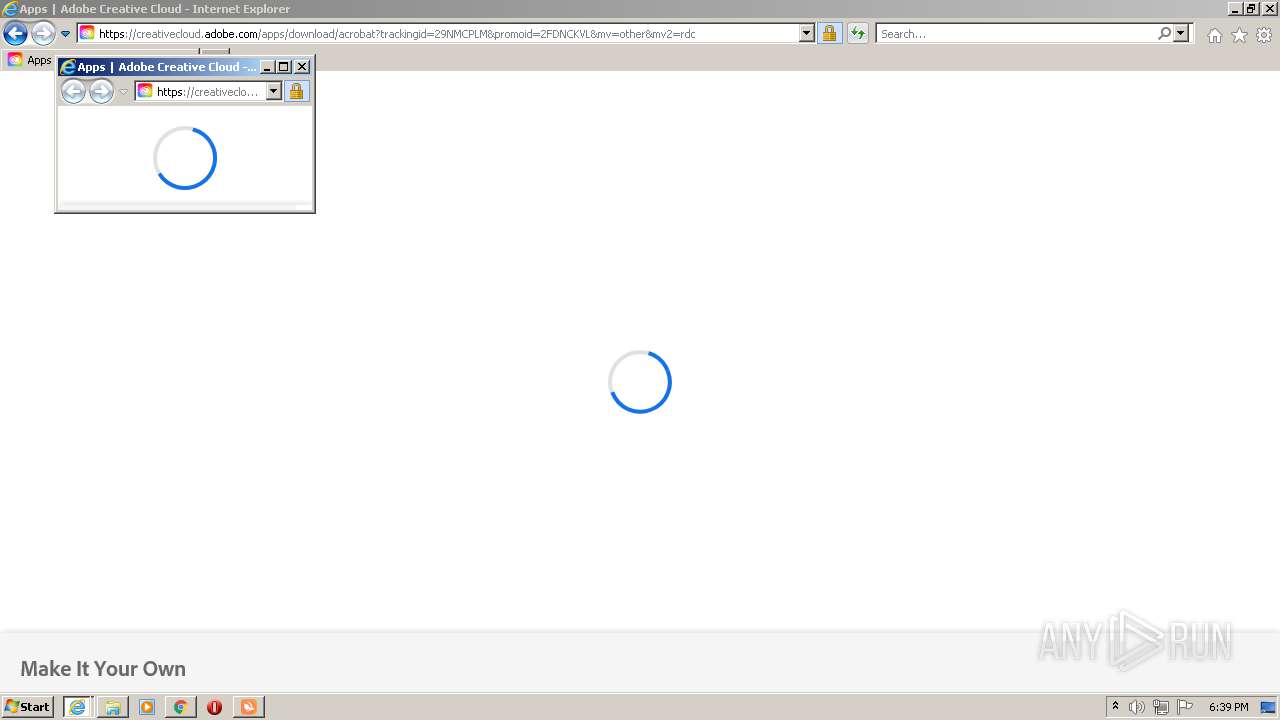Open Action Center flag icon

pyautogui.click(x=1185, y=707)
